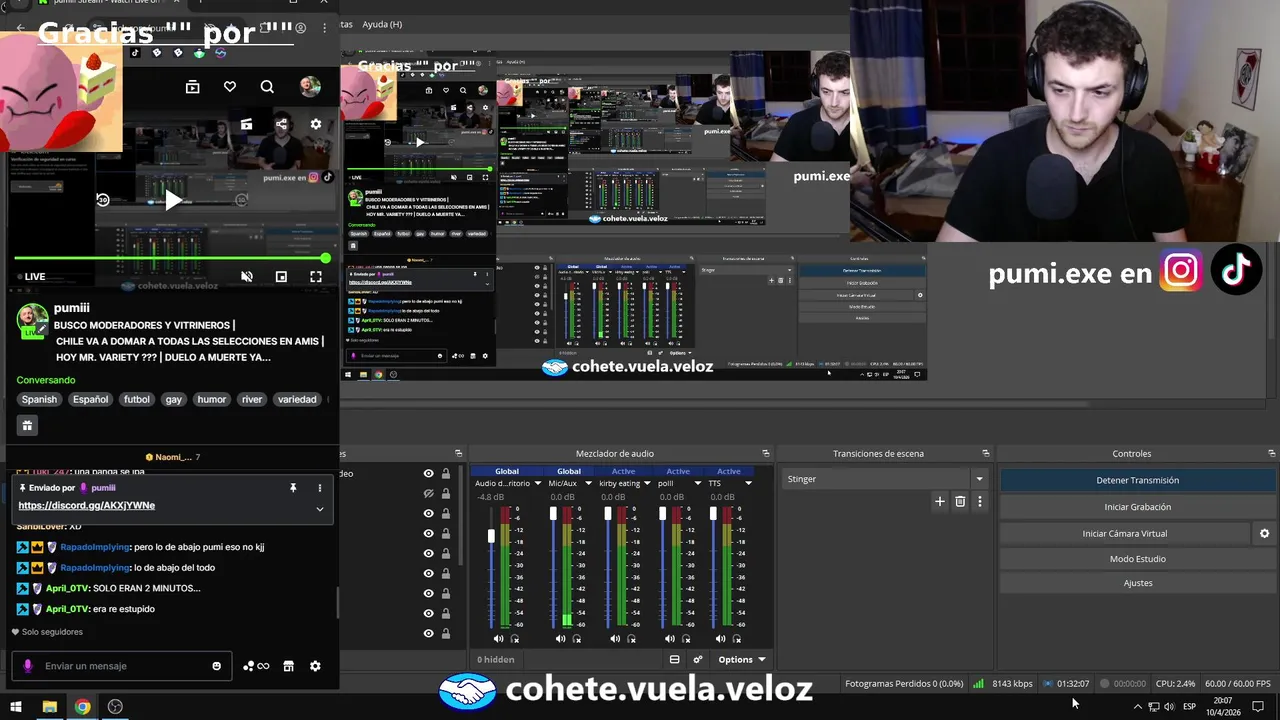Mute the TTS channel speaker icon
The image size is (1280, 720).
click(x=720, y=639)
